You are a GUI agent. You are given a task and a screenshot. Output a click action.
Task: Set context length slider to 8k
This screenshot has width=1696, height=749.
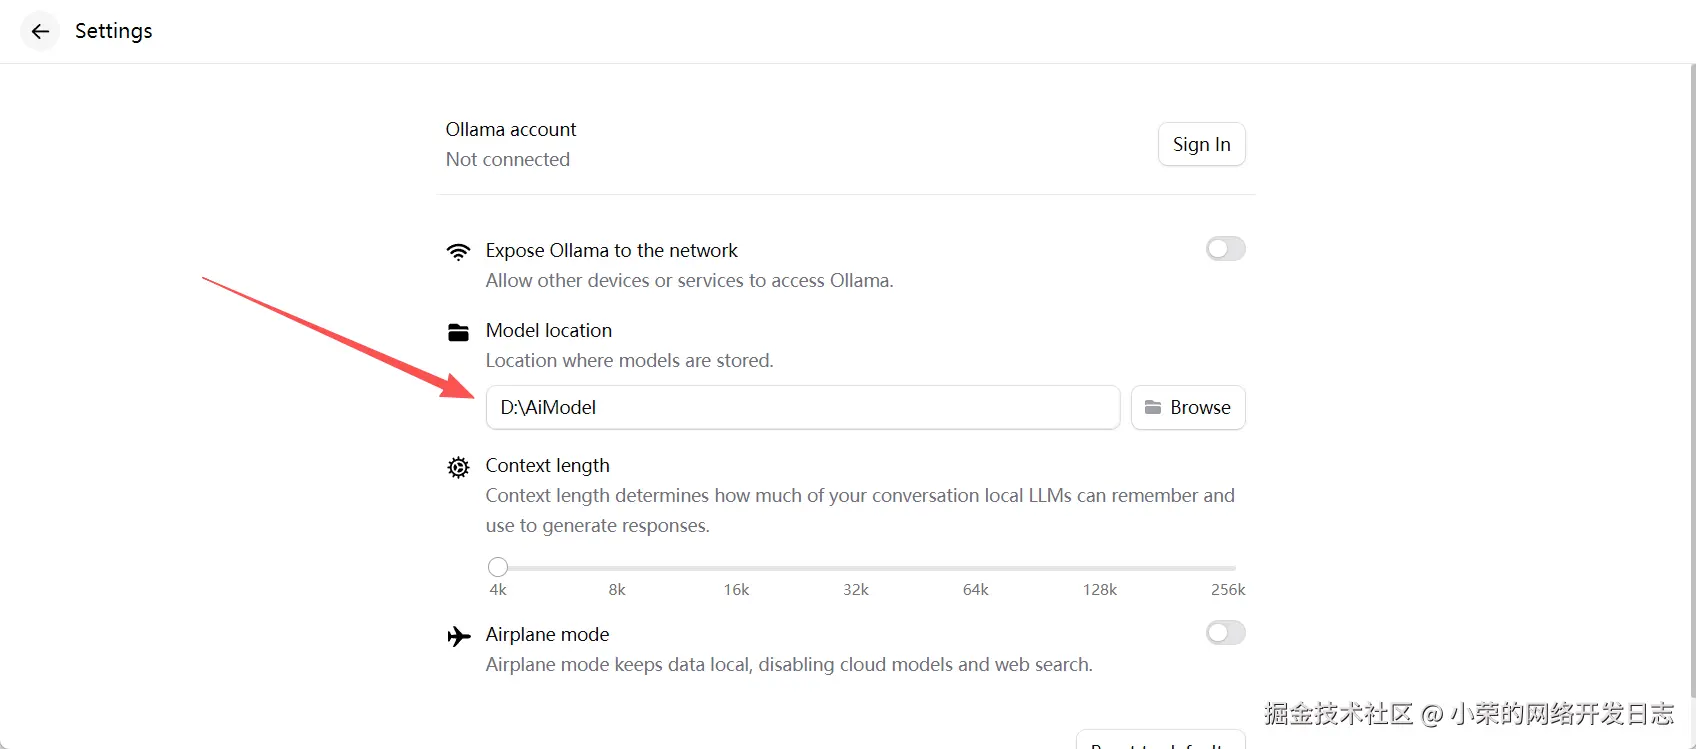coord(617,568)
